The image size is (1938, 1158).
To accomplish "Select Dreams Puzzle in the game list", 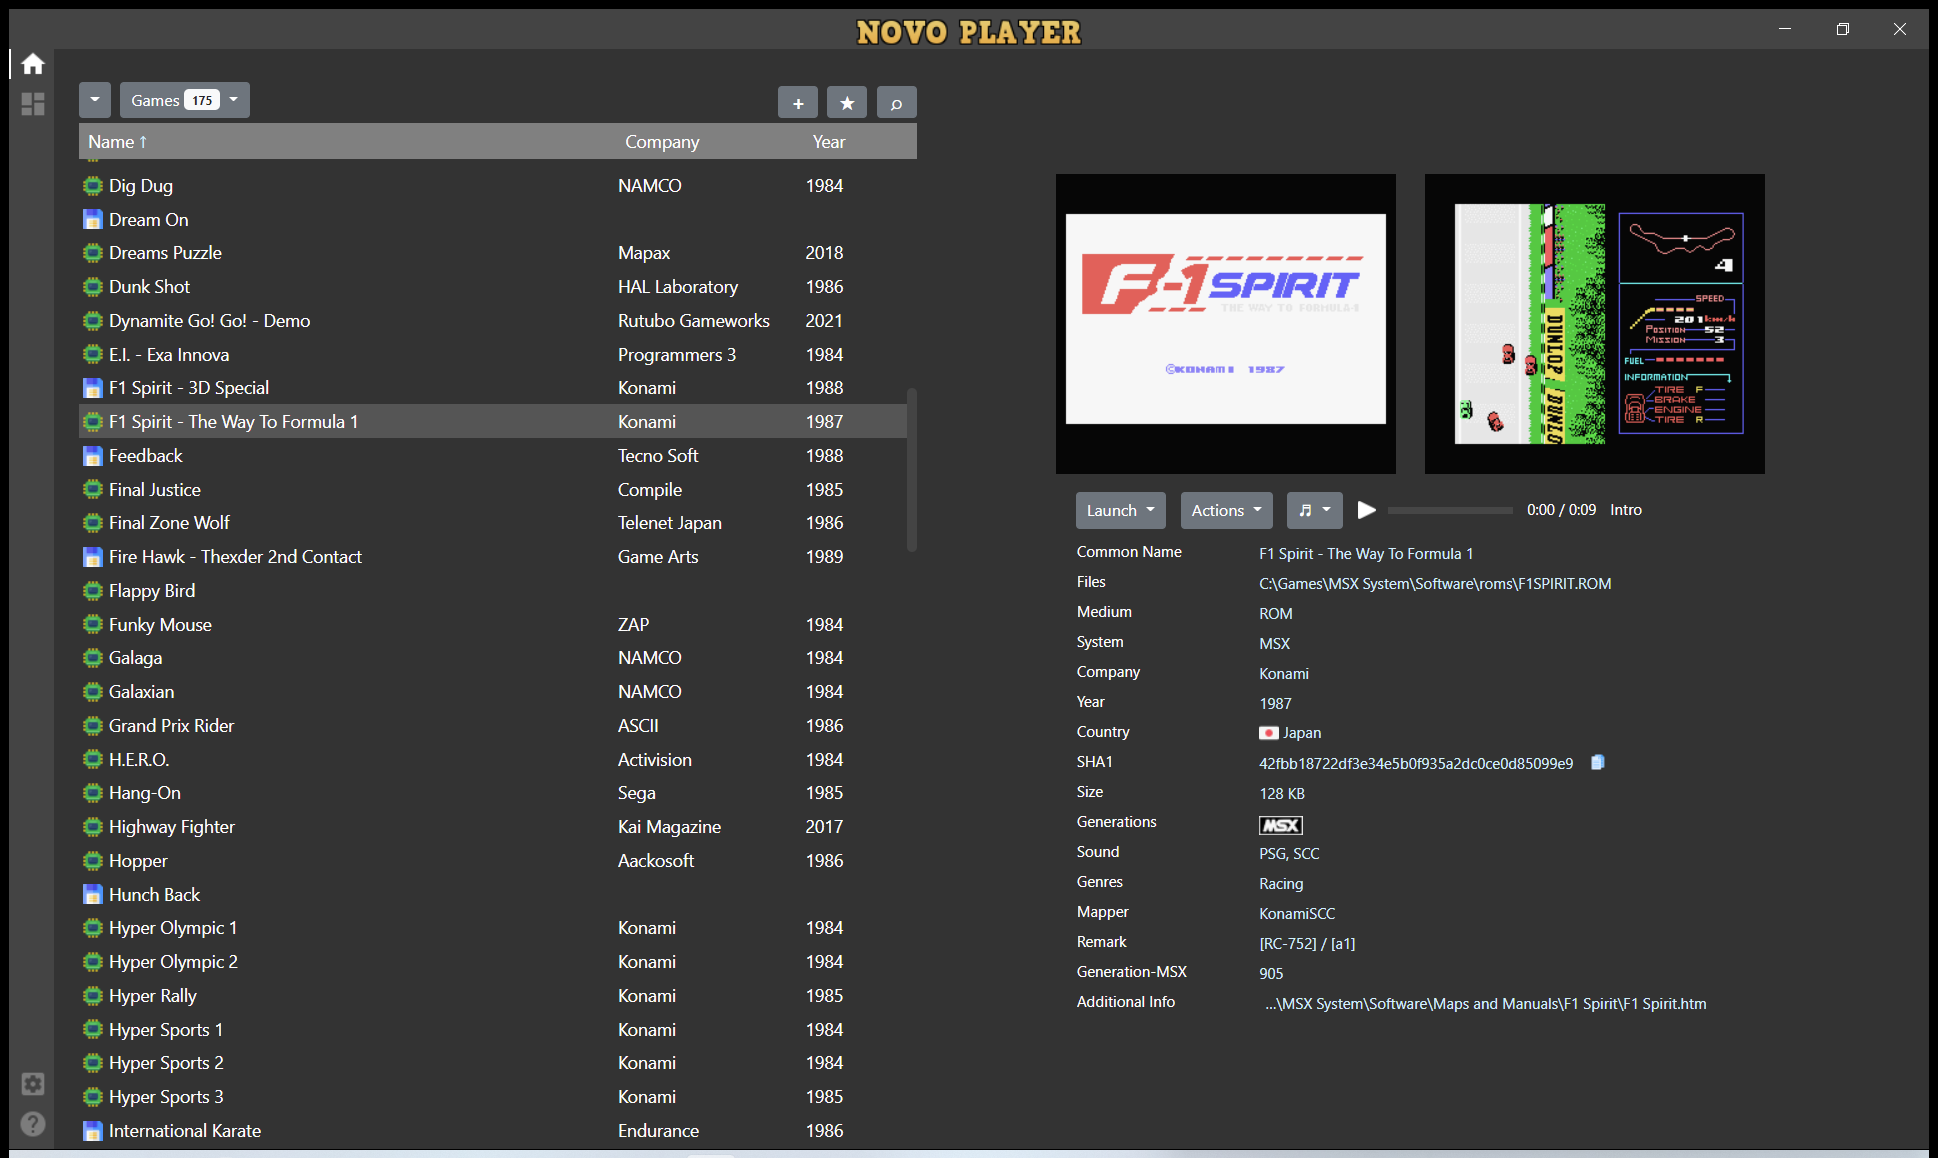I will pyautogui.click(x=493, y=253).
